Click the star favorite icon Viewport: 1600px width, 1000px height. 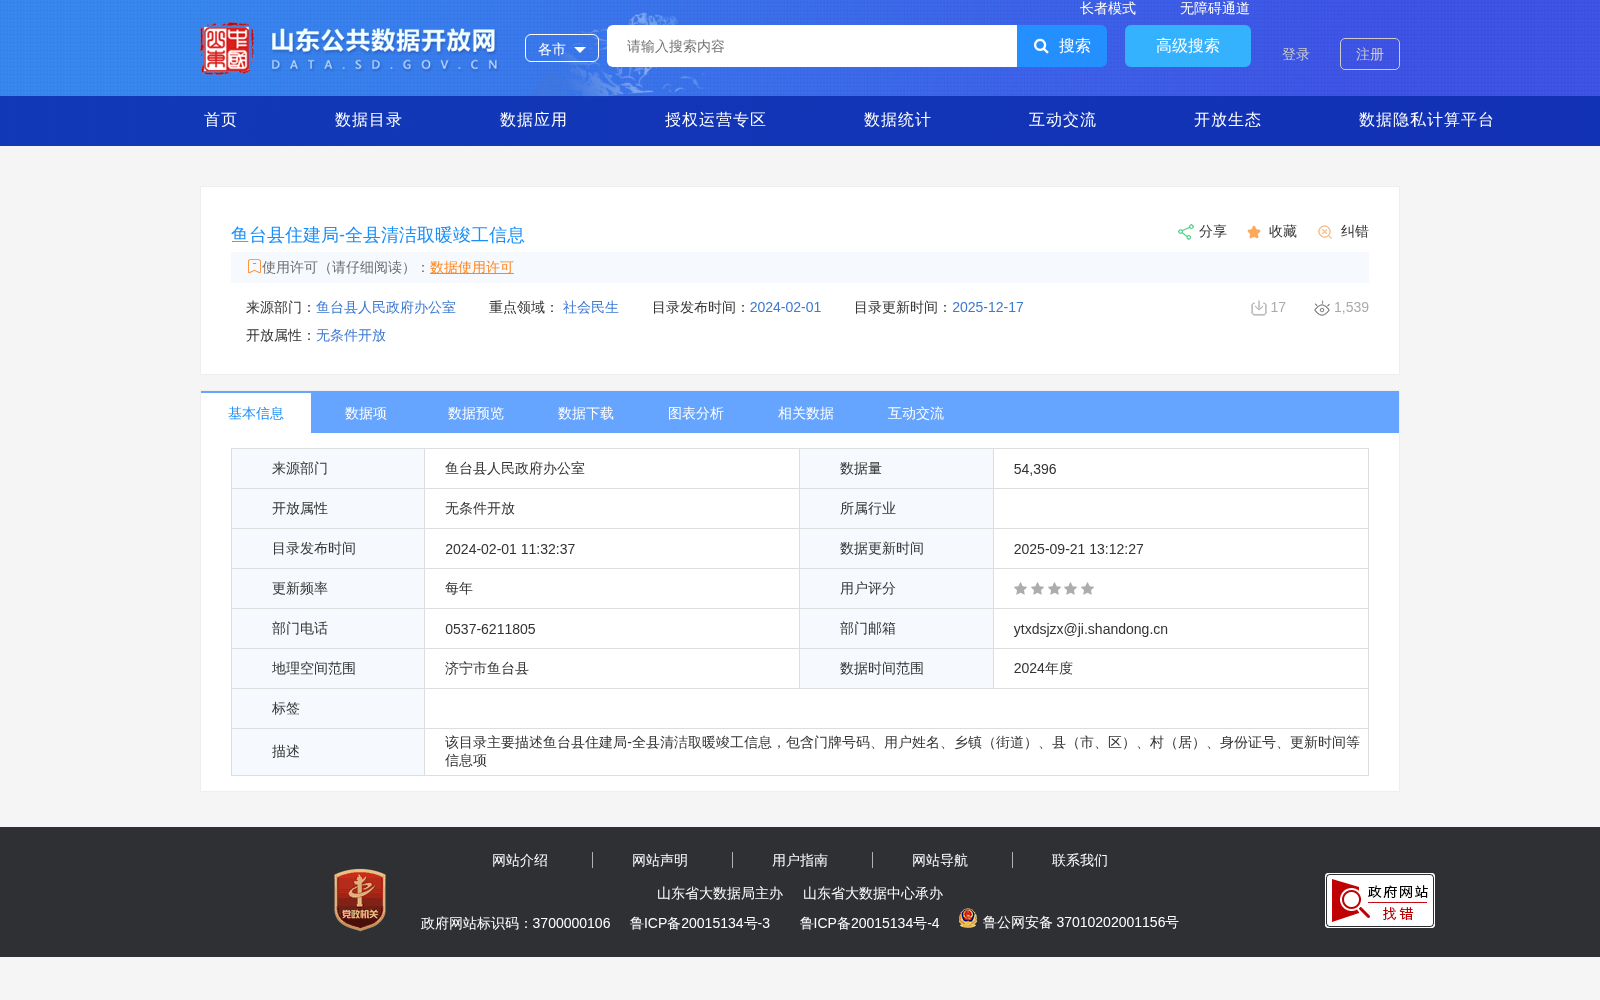pos(1254,232)
